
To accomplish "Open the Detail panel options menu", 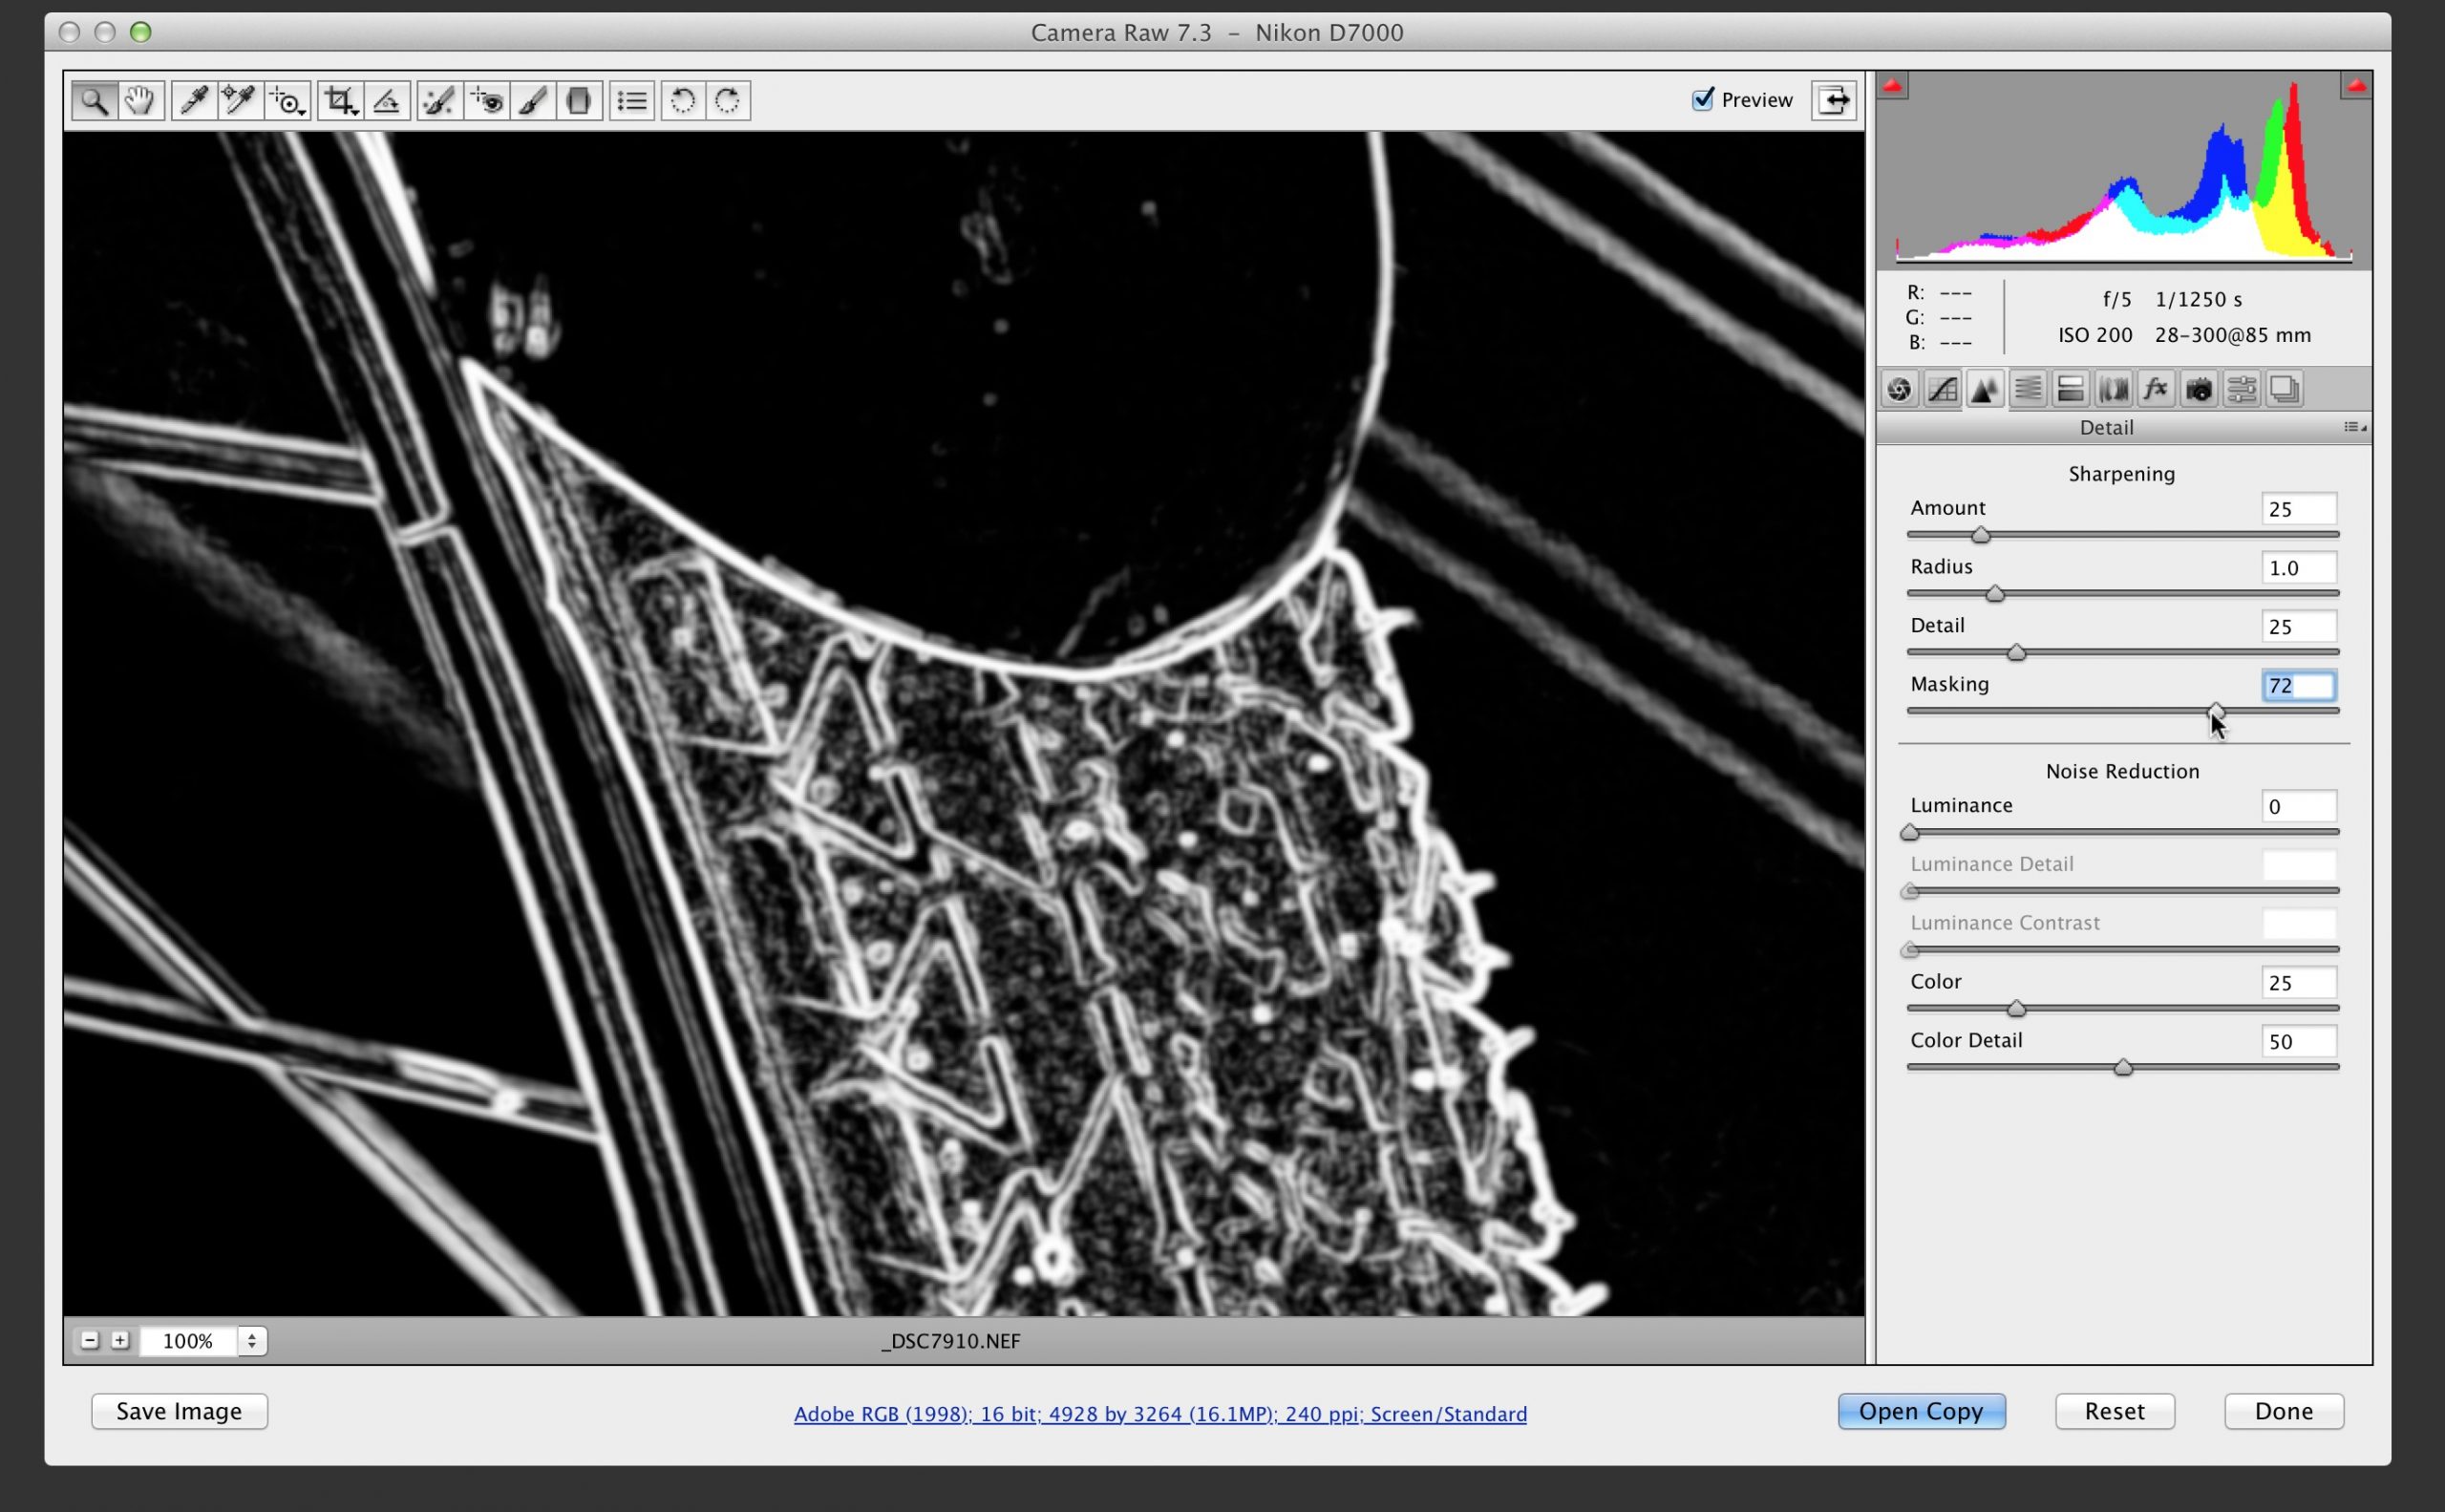I will [2354, 428].
